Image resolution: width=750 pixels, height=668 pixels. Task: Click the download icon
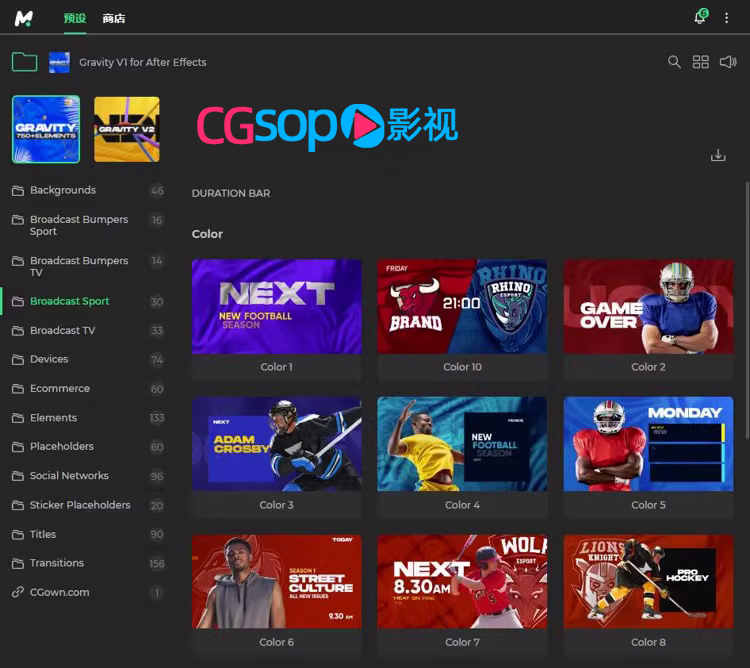[717, 155]
